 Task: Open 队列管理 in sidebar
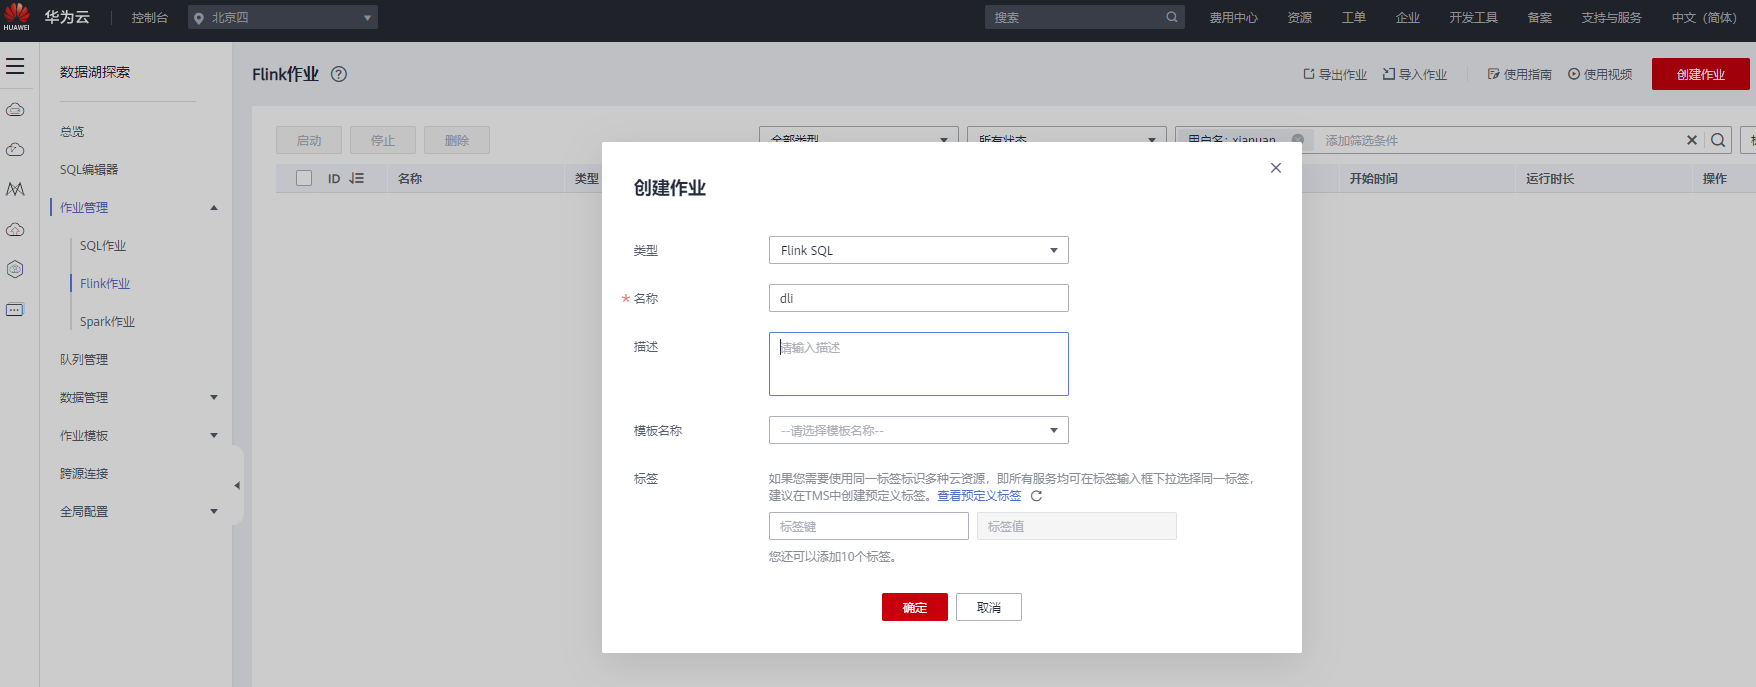84,360
